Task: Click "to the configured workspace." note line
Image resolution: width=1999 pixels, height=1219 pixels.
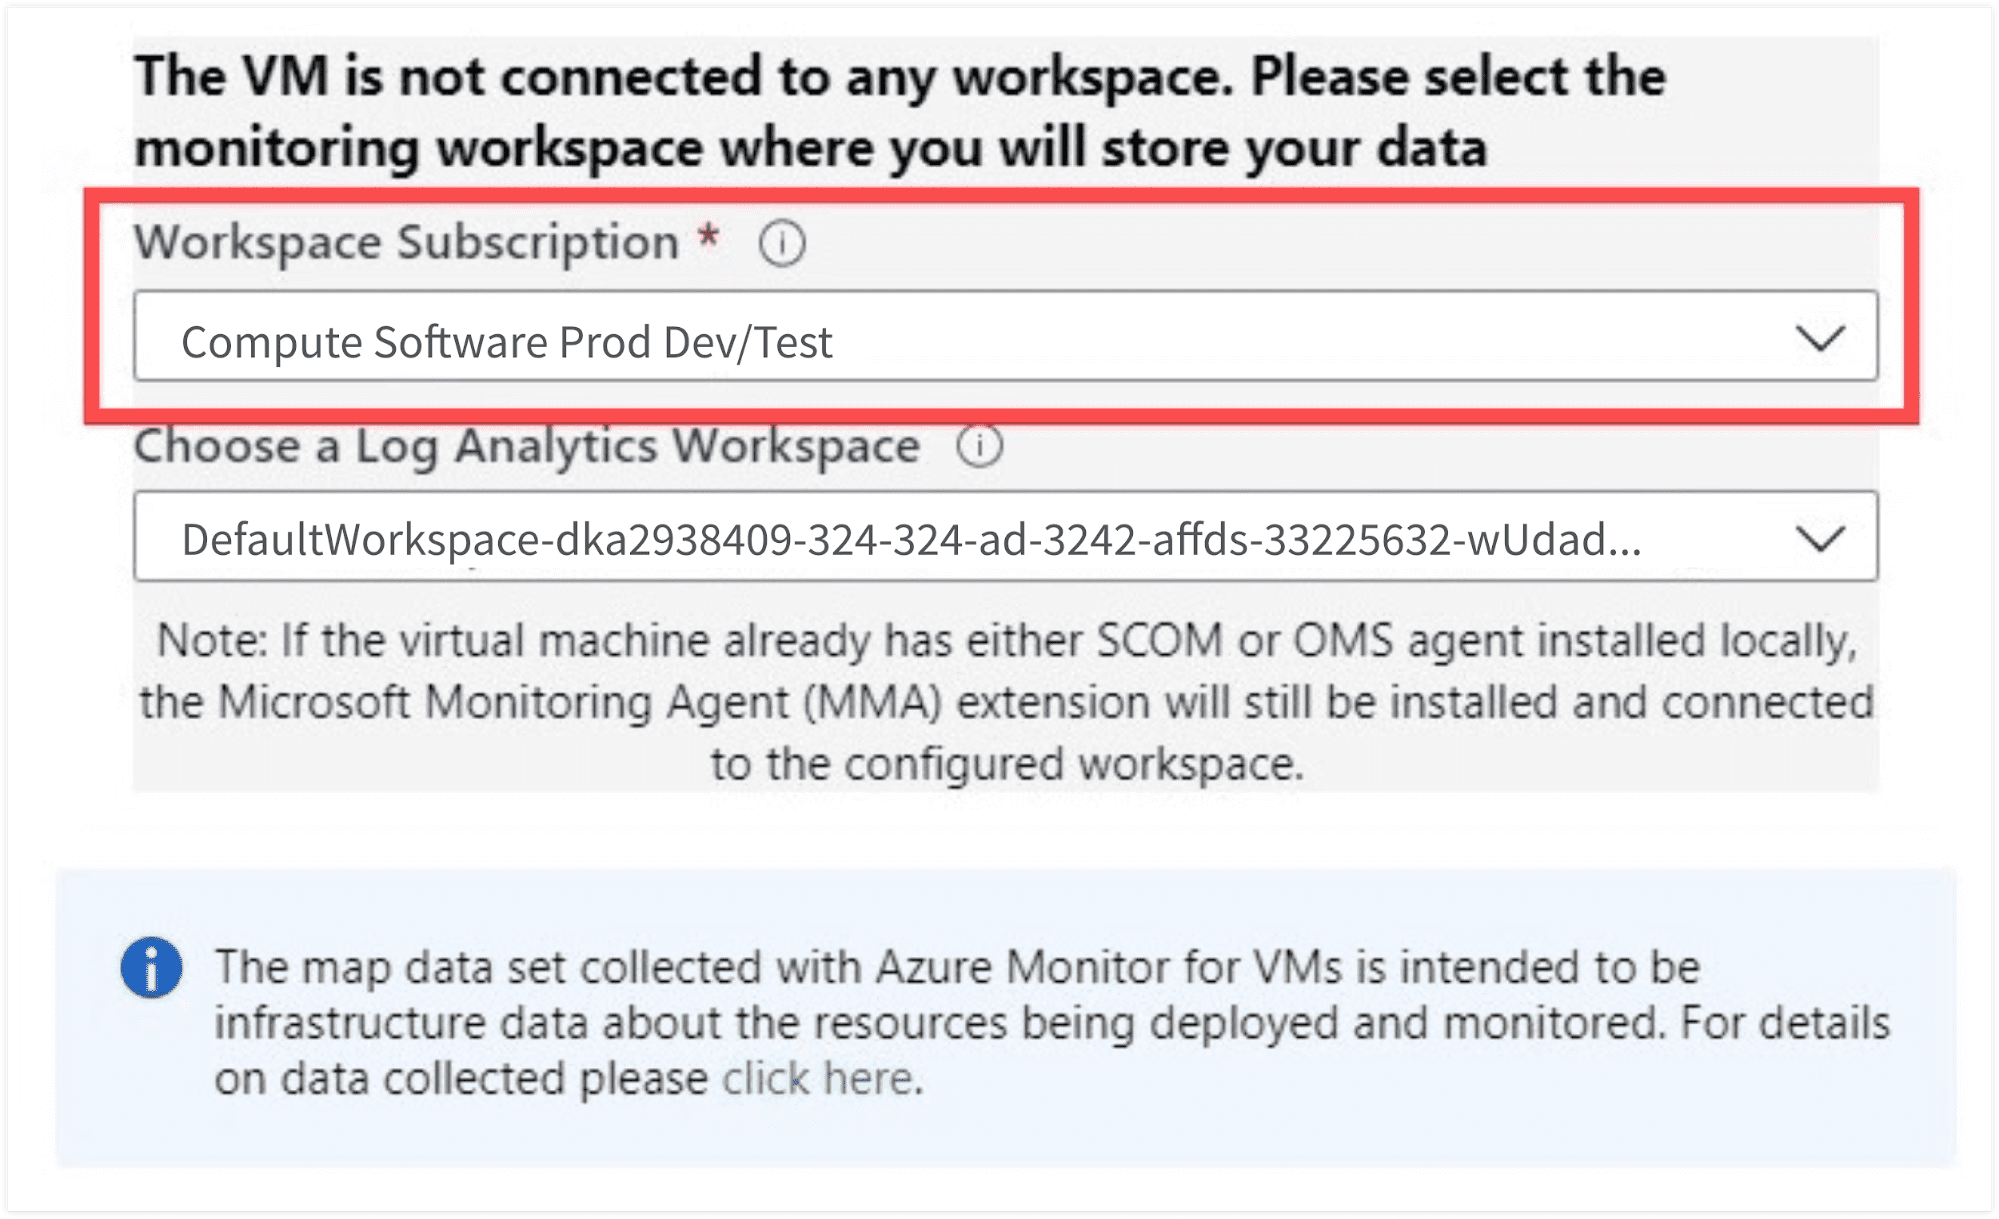Action: coord(1007,765)
